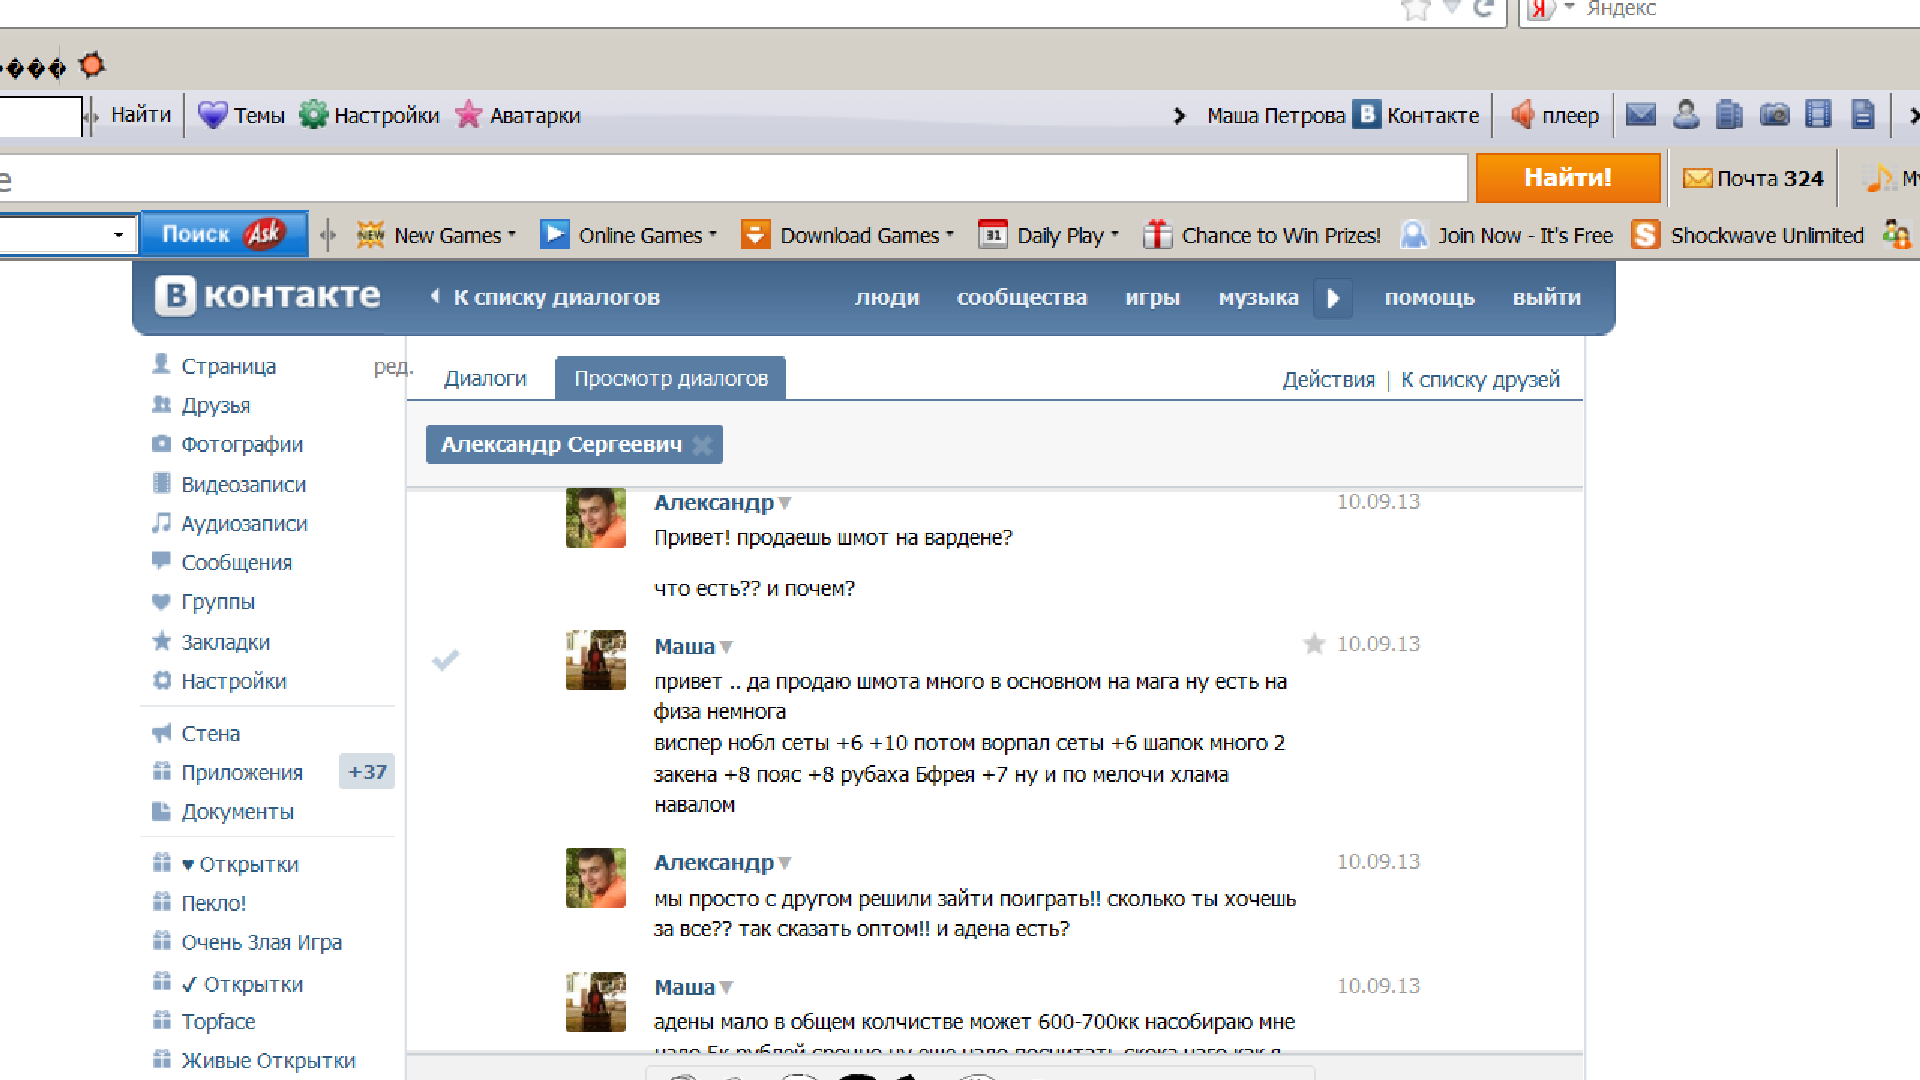Click the +37 applications counter
This screenshot has width=1920, height=1080.
point(366,772)
